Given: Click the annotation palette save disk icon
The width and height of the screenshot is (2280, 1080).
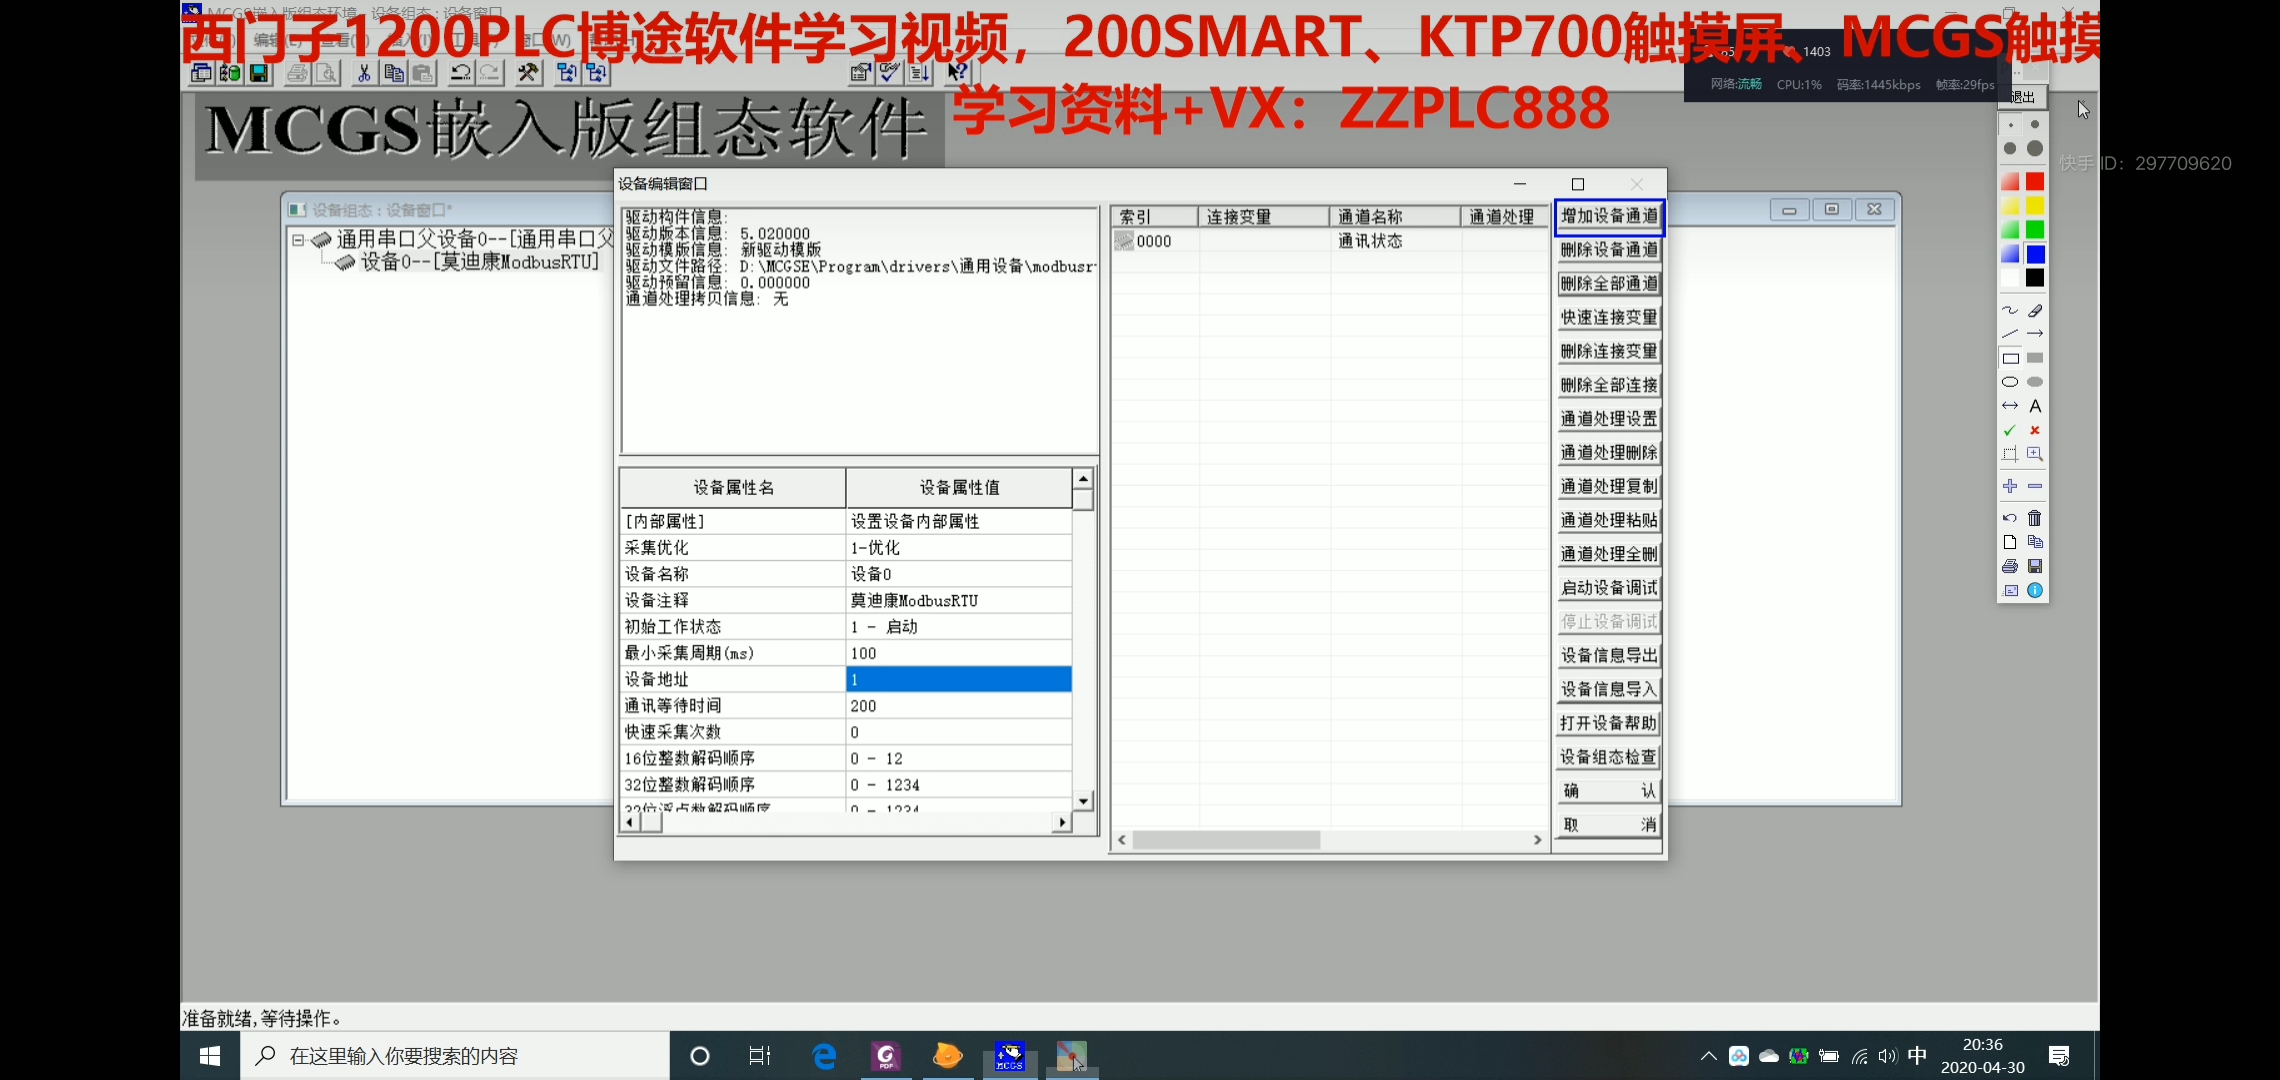Looking at the screenshot, I should (x=2035, y=566).
